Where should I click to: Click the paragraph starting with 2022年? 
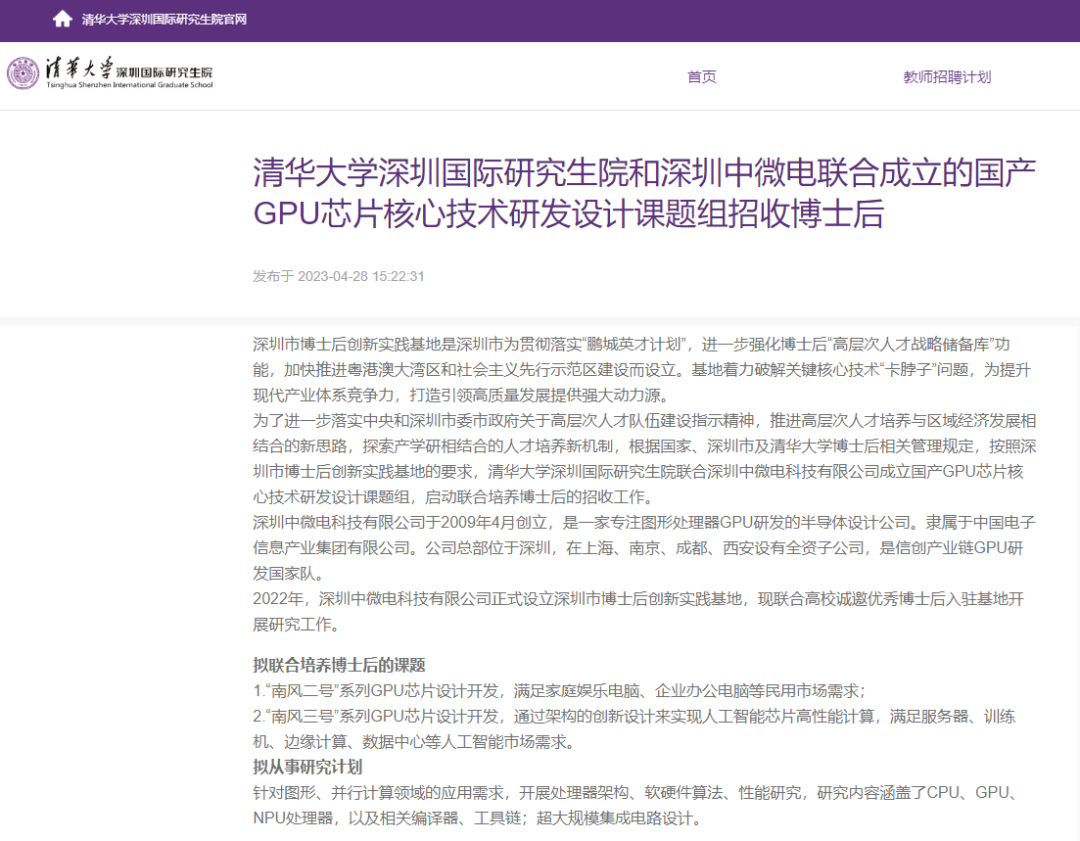[644, 611]
